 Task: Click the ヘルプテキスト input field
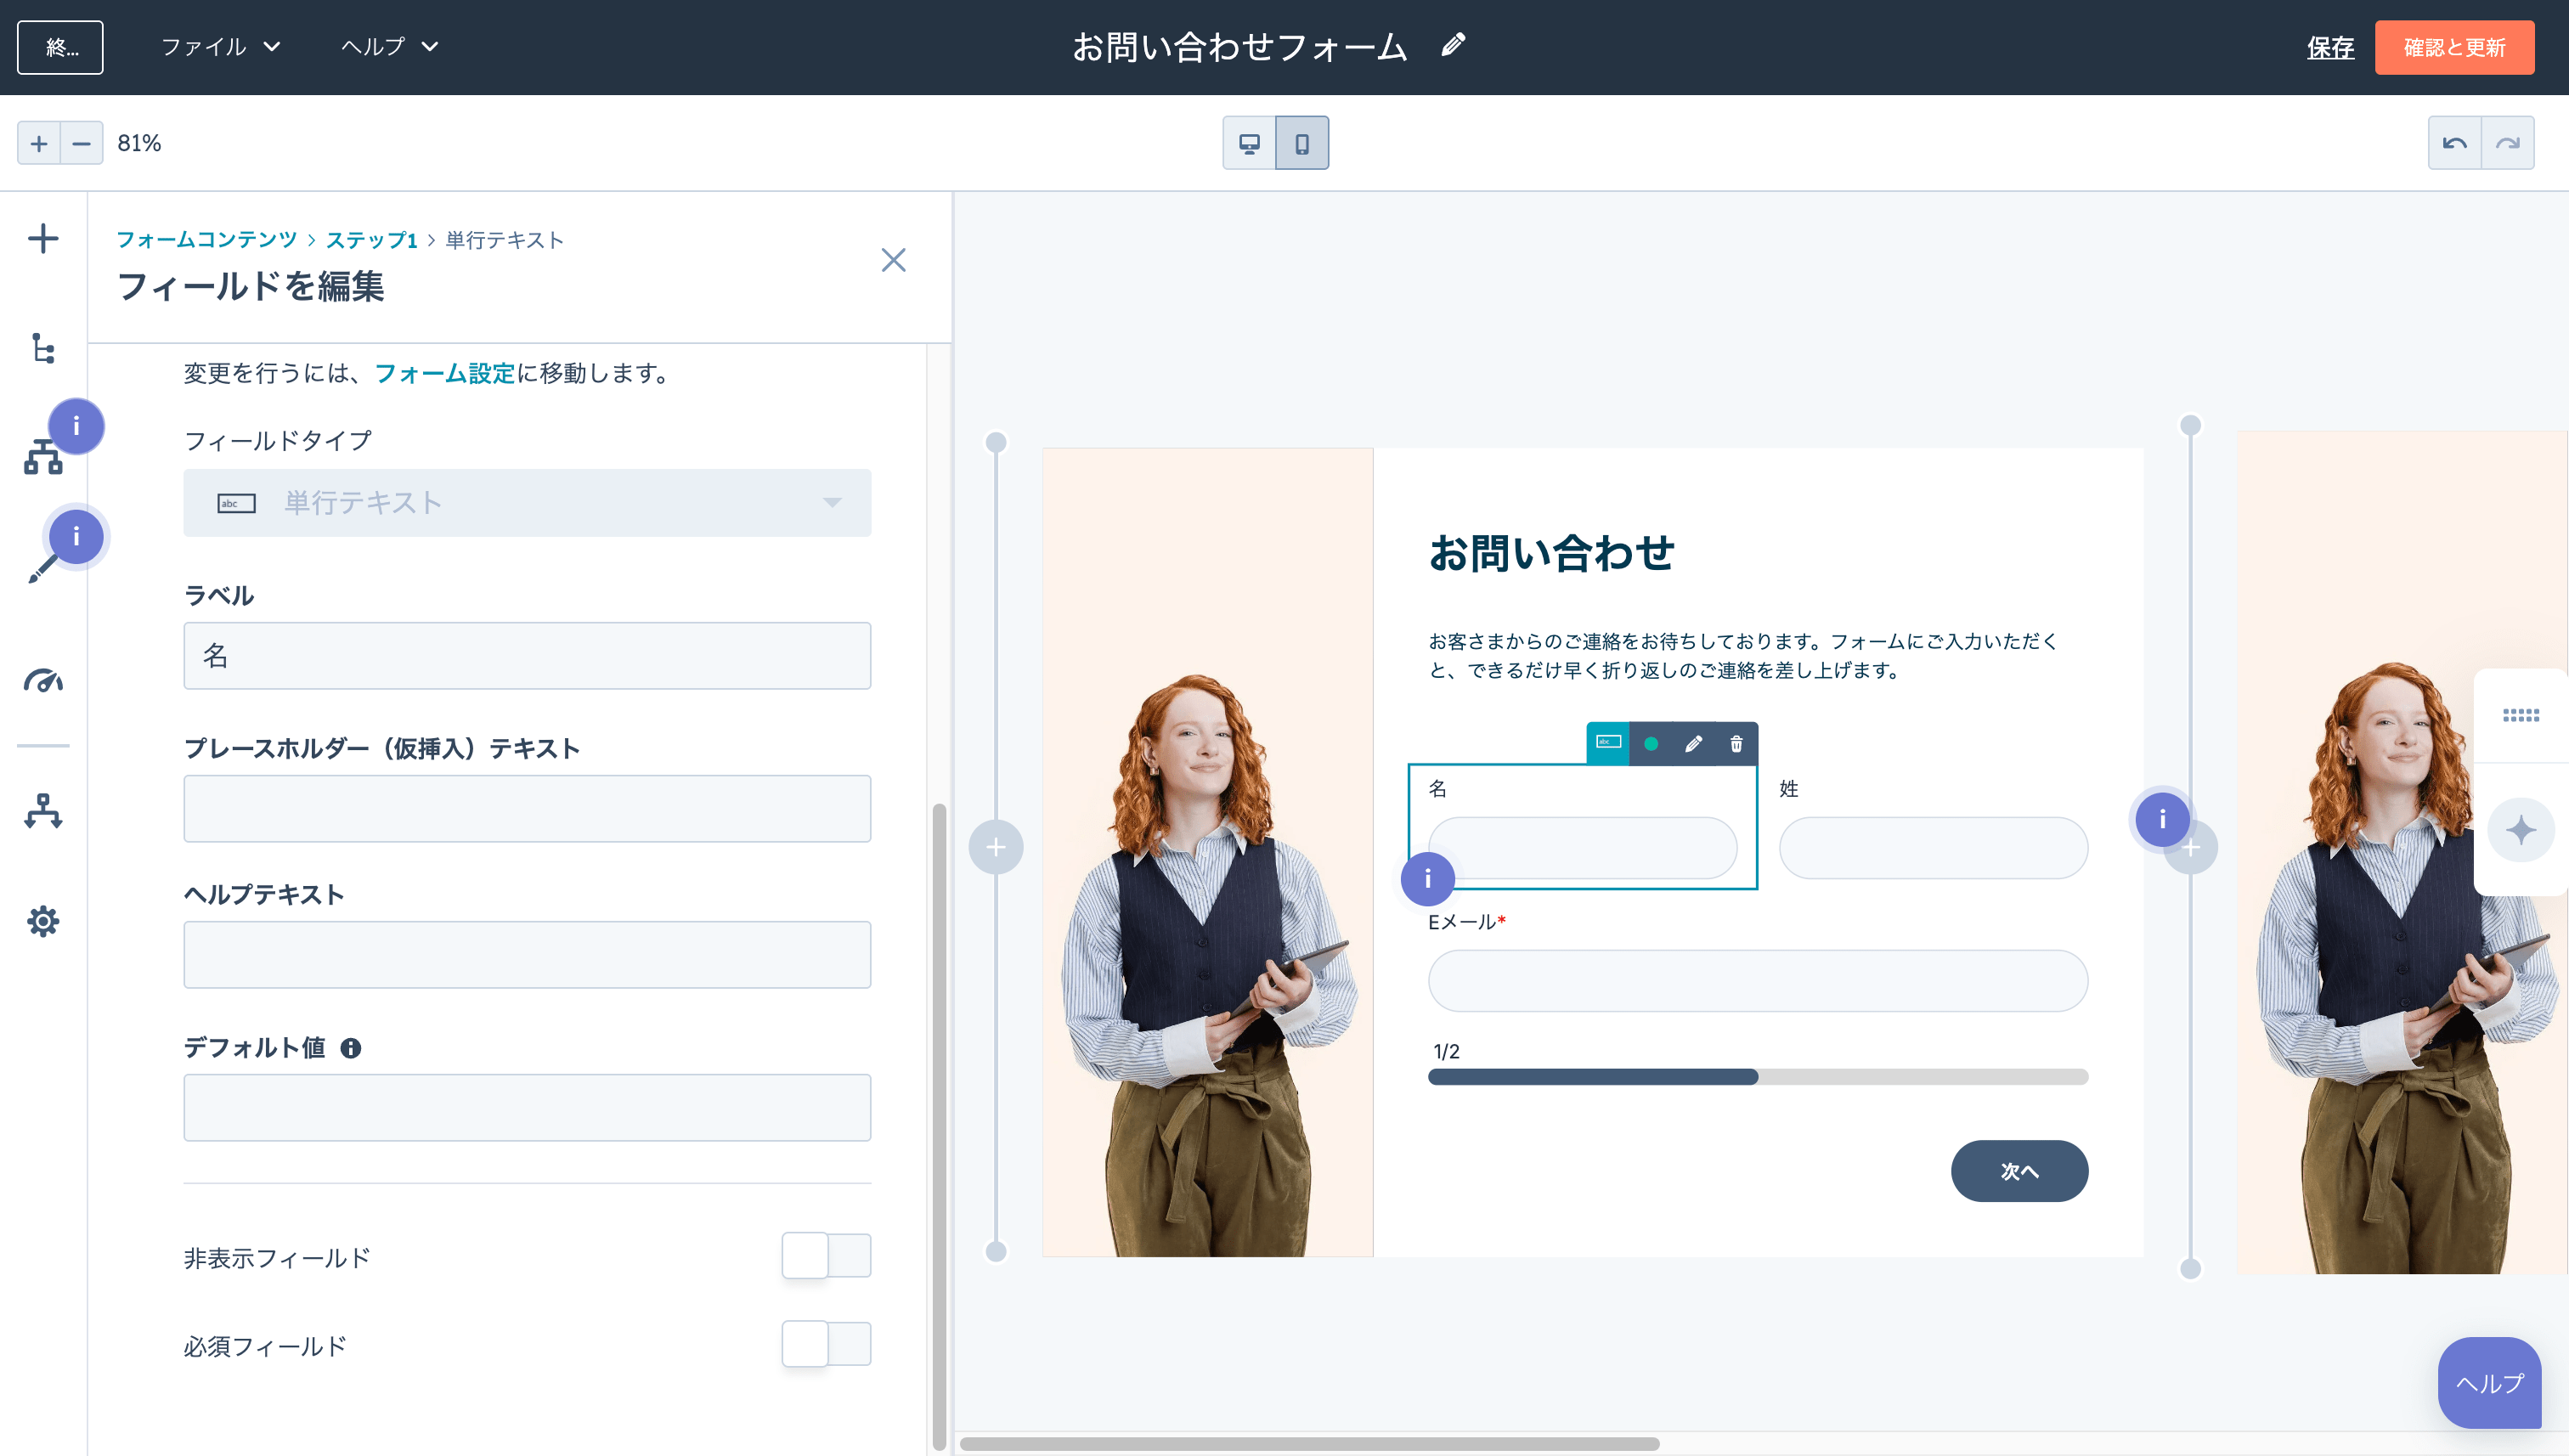coord(527,955)
